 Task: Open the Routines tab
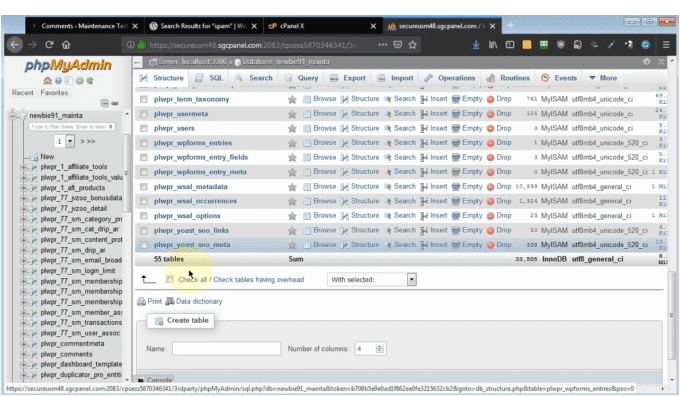coord(508,78)
